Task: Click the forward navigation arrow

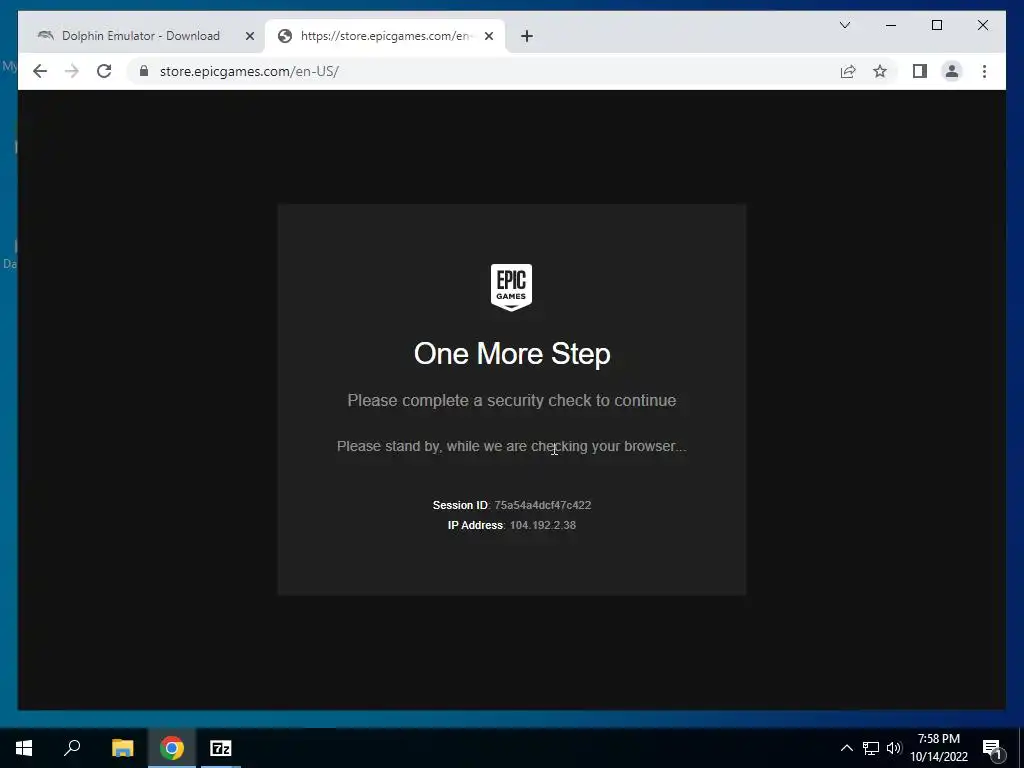Action: pyautogui.click(x=72, y=71)
